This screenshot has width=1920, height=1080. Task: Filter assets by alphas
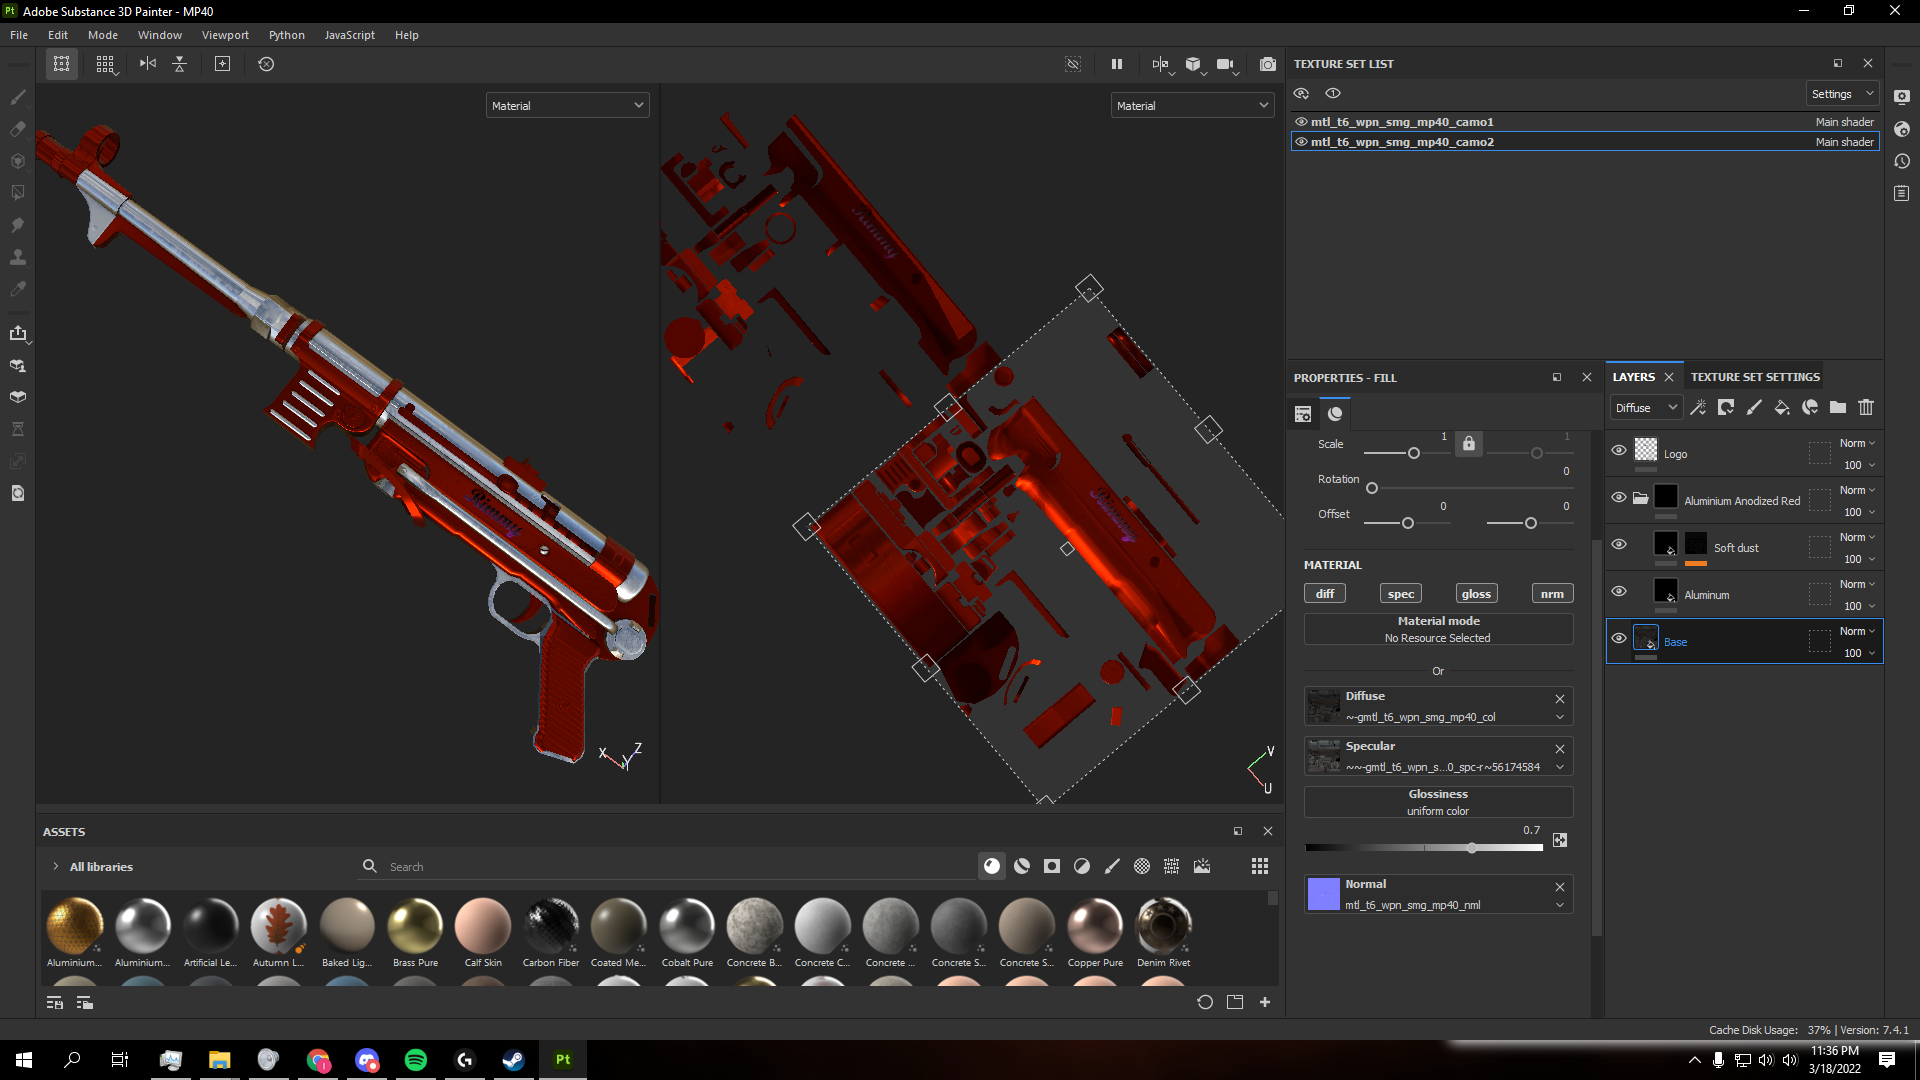tap(1142, 866)
